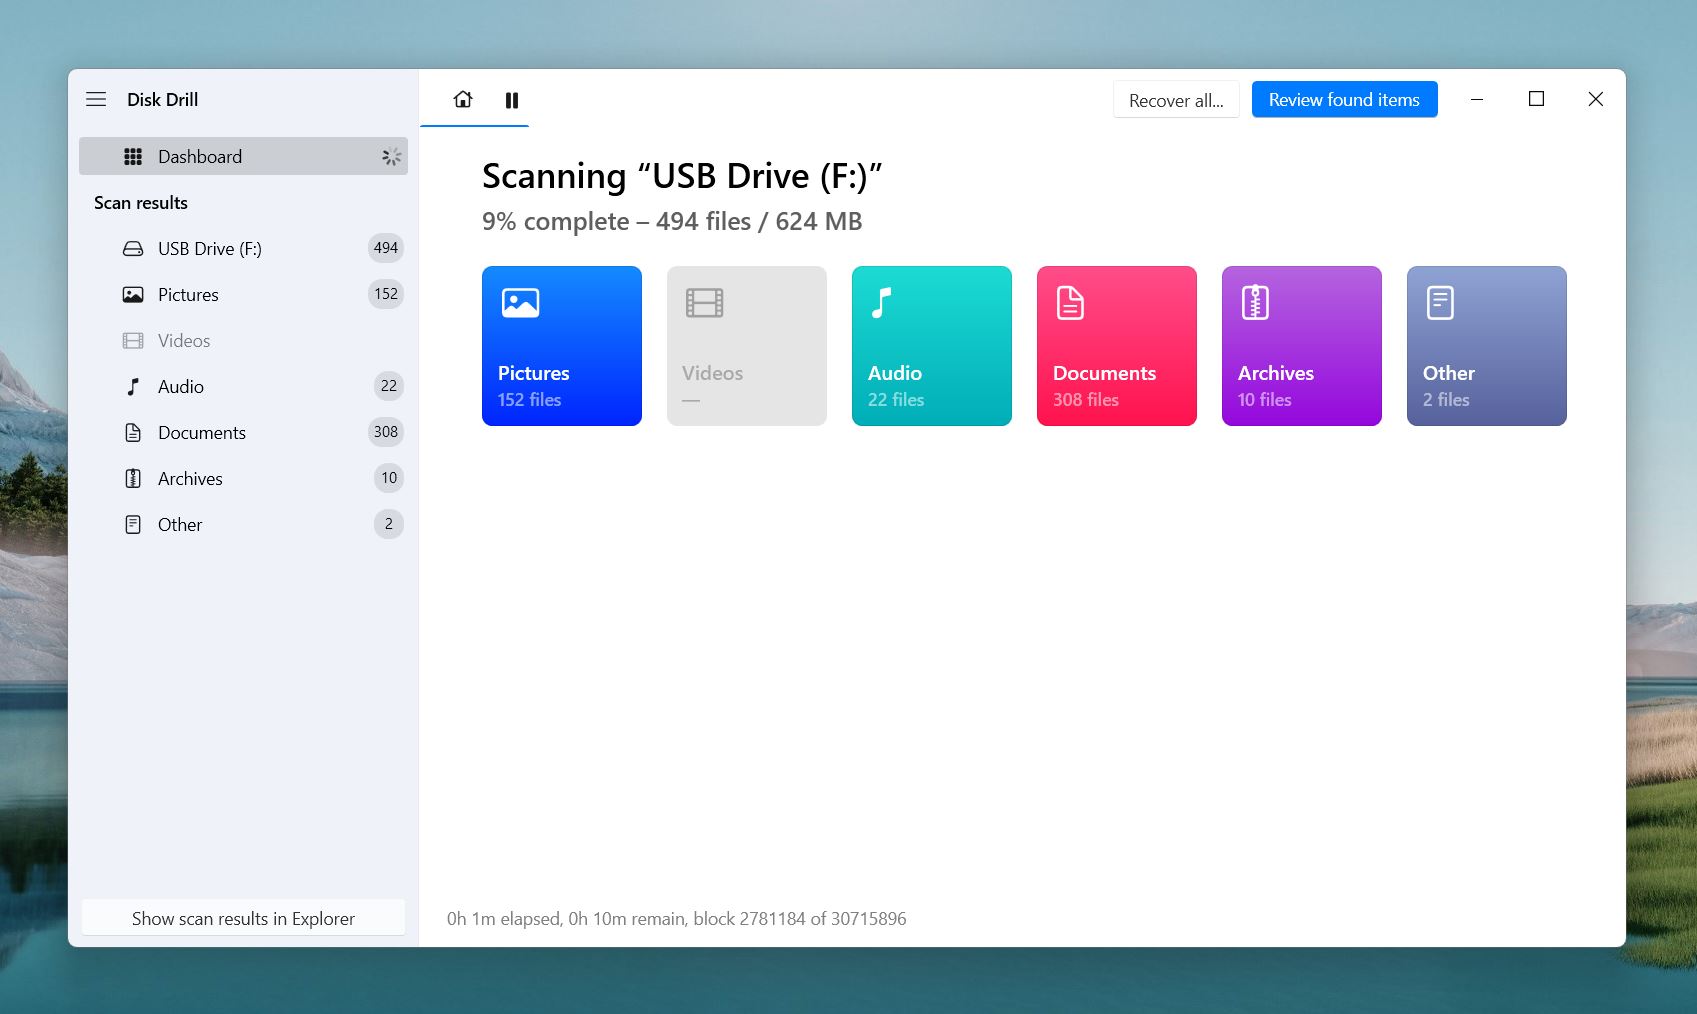Viewport: 1697px width, 1014px height.
Task: Click the Videos film icon in the sidebar
Action: click(133, 340)
